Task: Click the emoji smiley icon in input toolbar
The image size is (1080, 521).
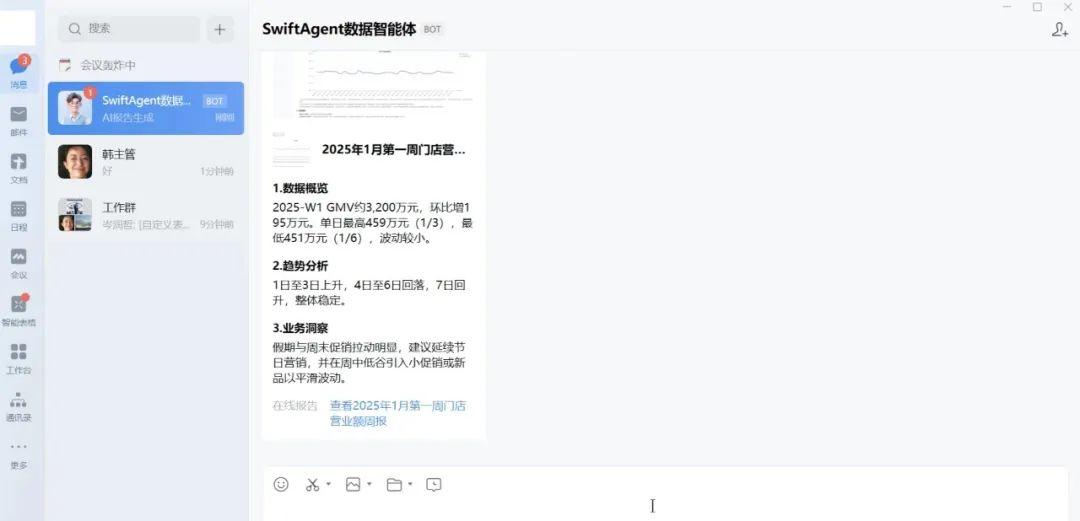Action: click(x=281, y=484)
